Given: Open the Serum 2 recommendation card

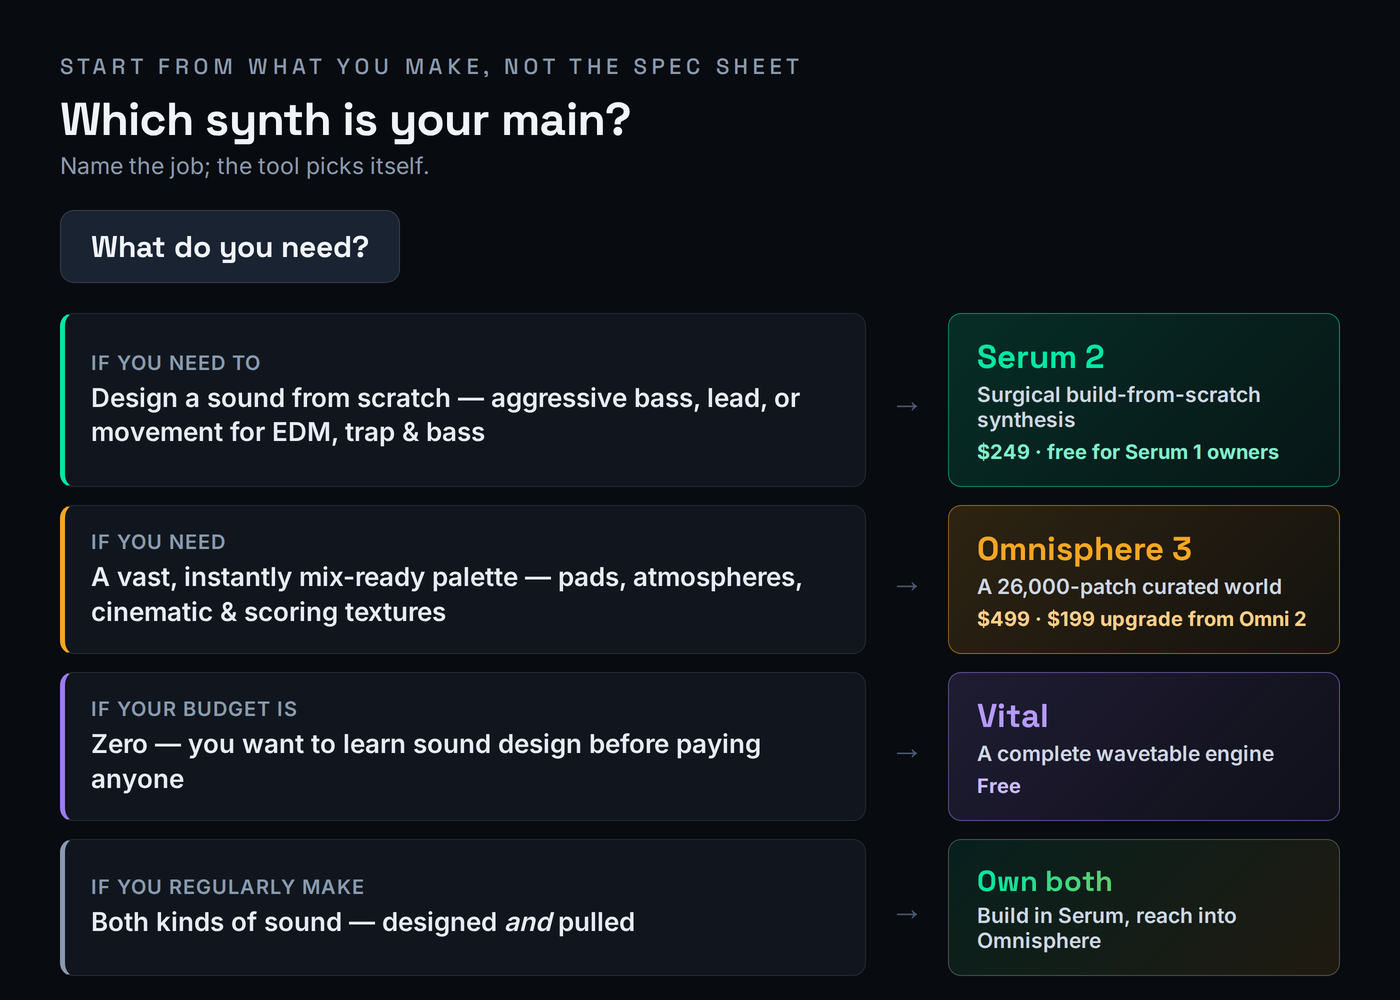Looking at the screenshot, I should (1143, 400).
